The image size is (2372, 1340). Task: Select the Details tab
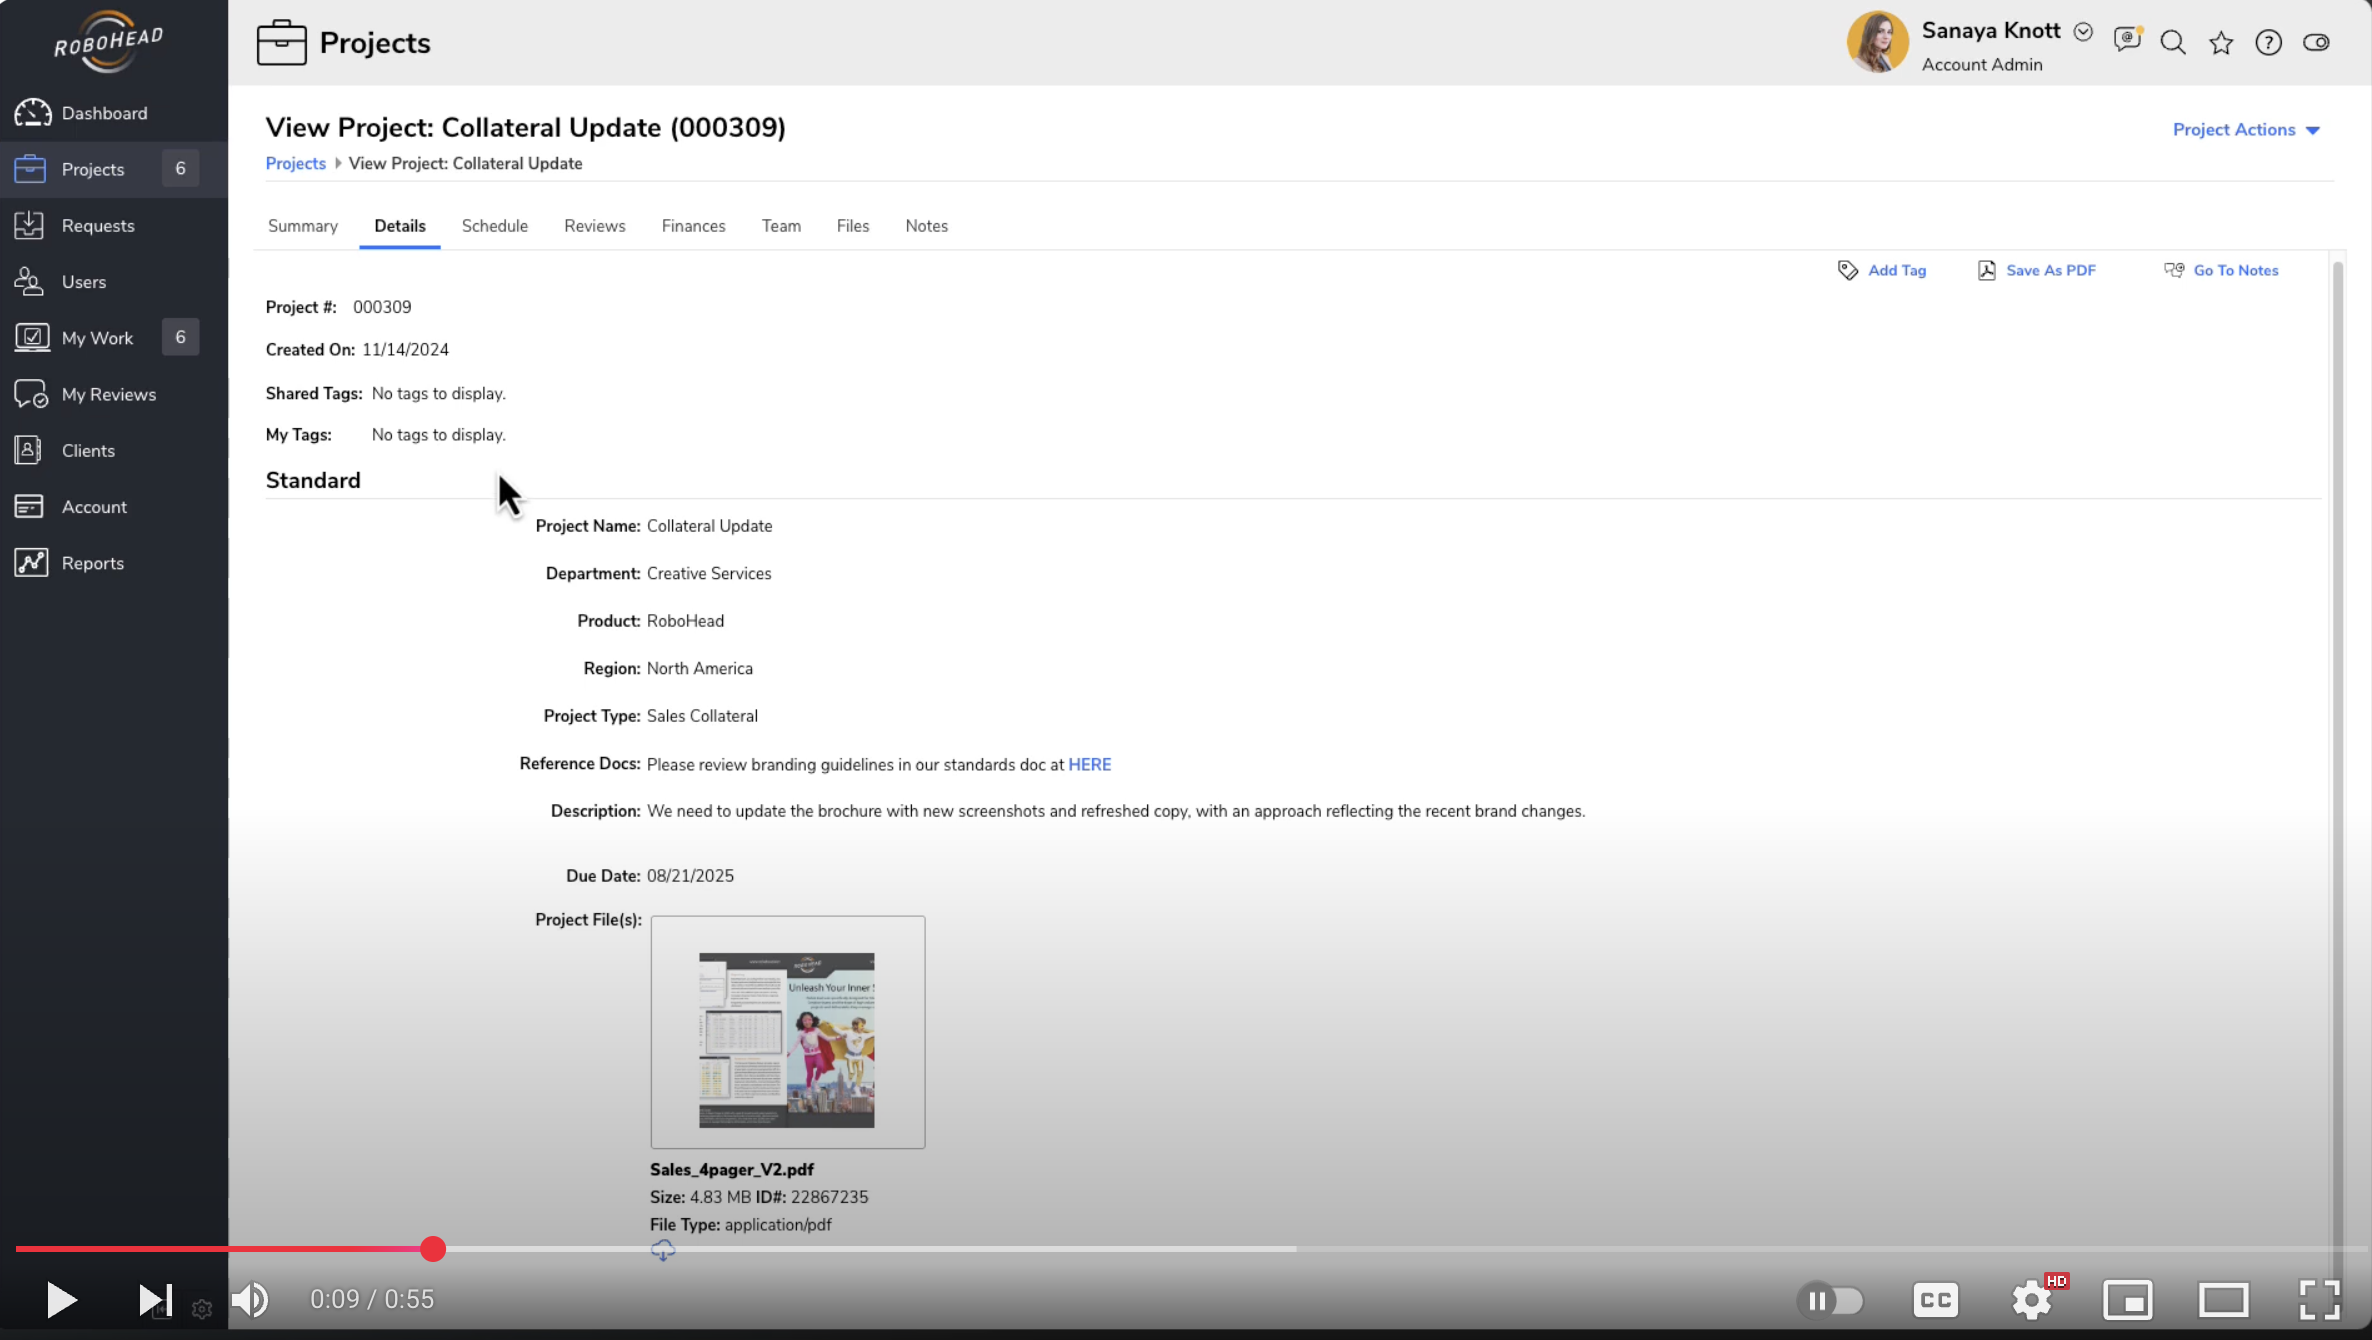point(400,226)
